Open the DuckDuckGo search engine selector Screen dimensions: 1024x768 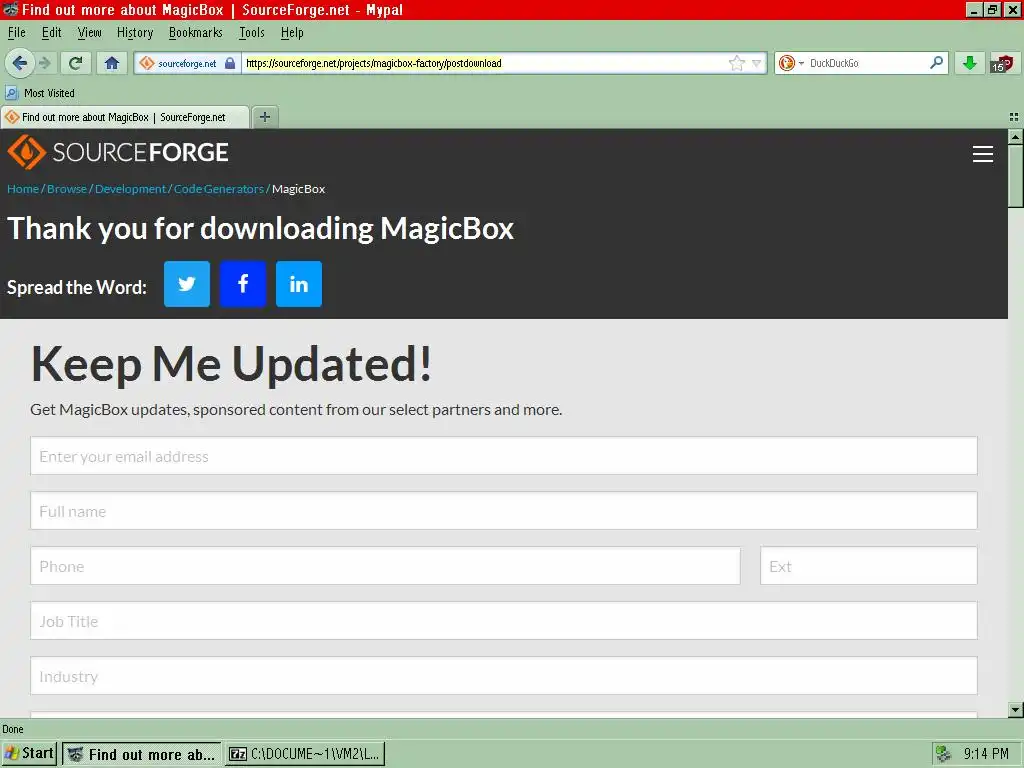click(791, 63)
